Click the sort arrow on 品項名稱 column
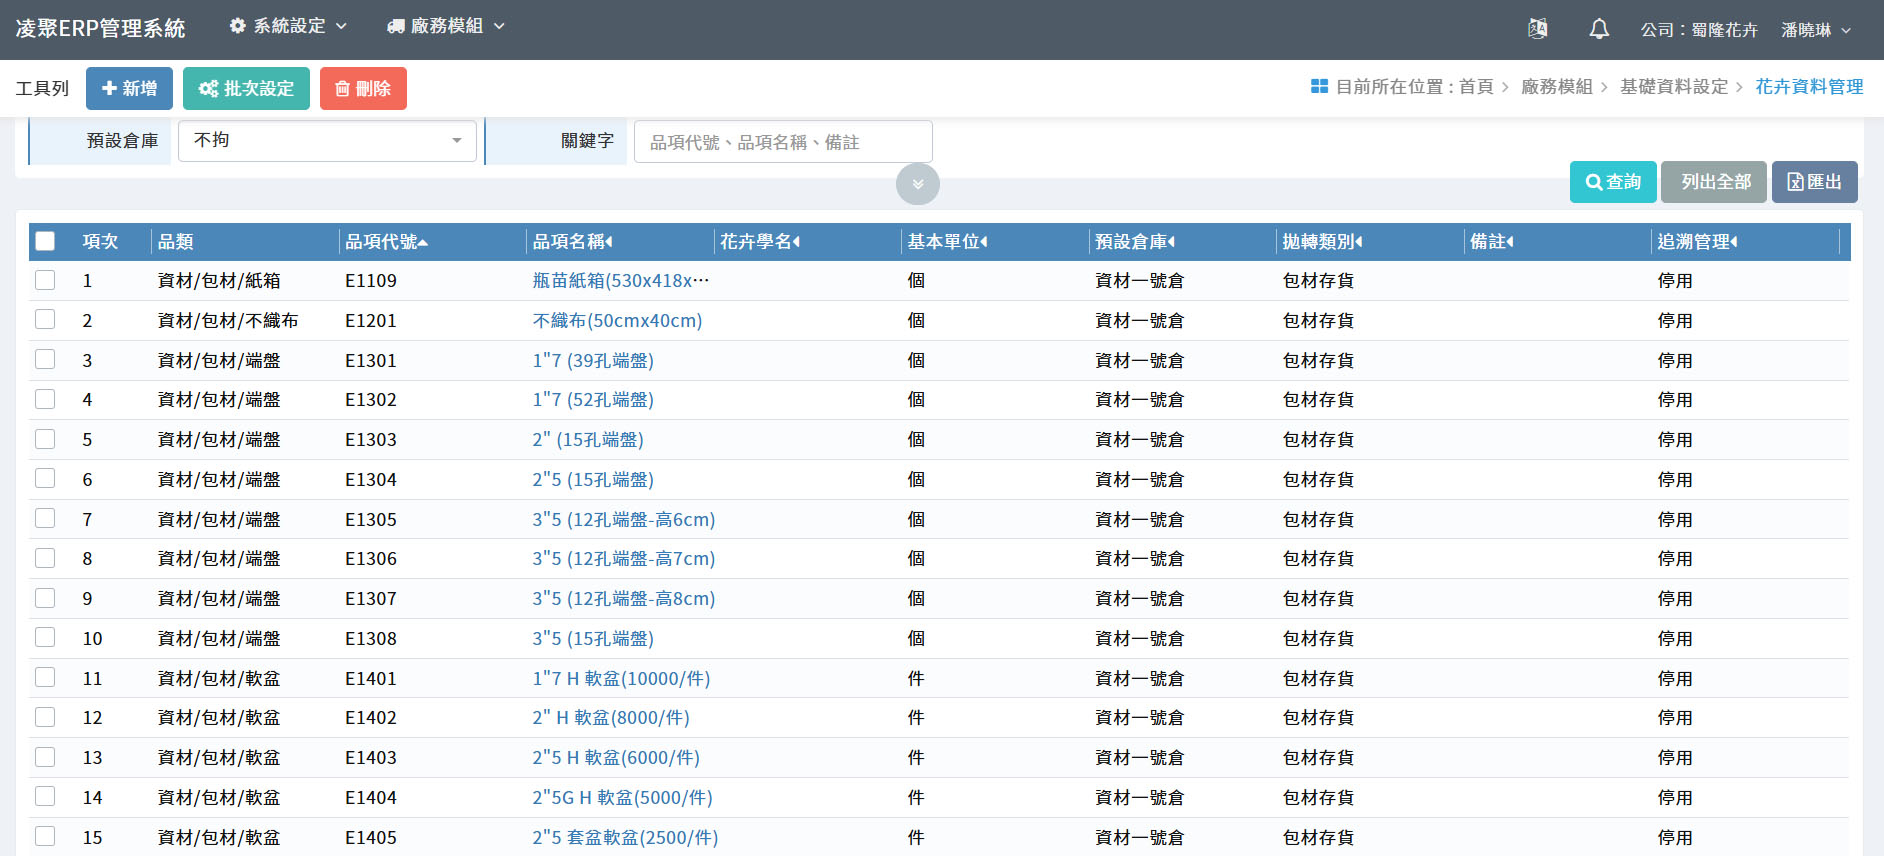Screen dimensions: 1884x856 click(609, 242)
